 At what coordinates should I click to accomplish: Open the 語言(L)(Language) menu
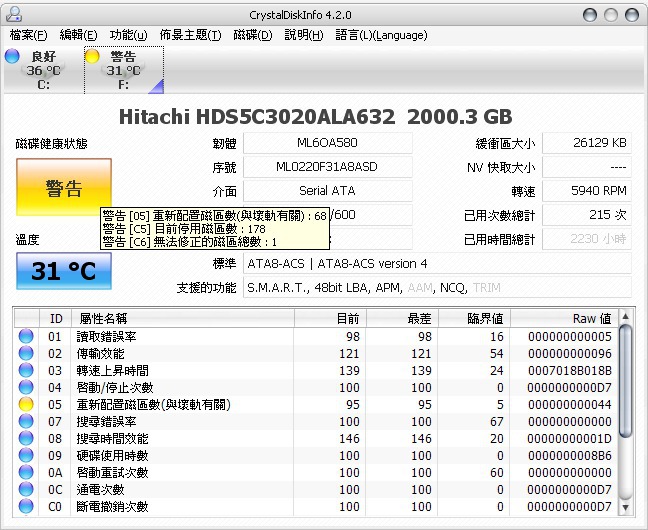tap(381, 35)
